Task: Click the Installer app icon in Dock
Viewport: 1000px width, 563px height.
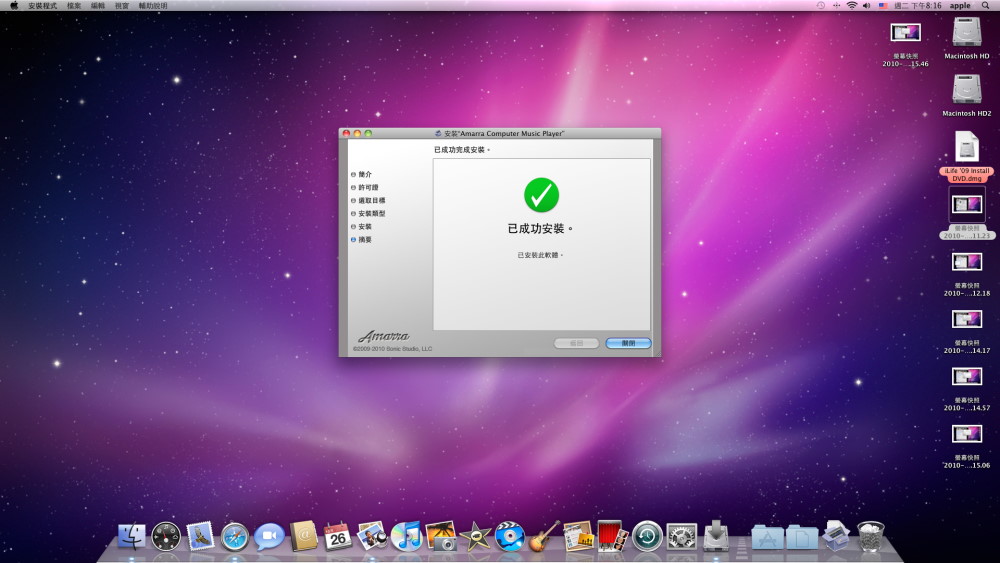Action: [716, 536]
